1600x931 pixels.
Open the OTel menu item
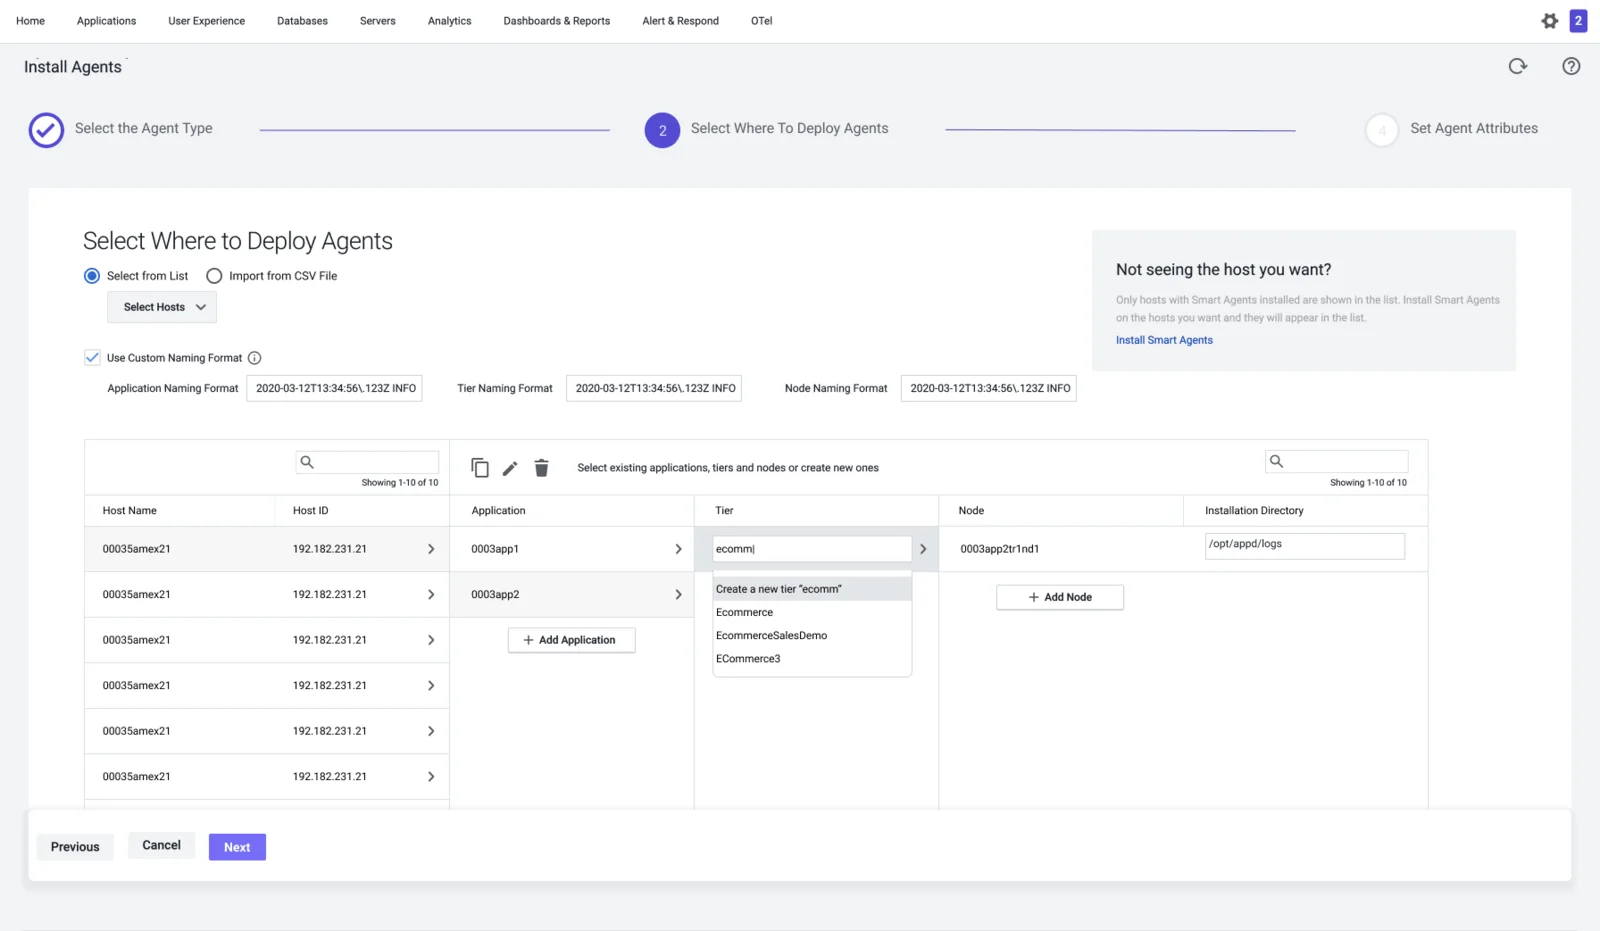click(x=761, y=21)
